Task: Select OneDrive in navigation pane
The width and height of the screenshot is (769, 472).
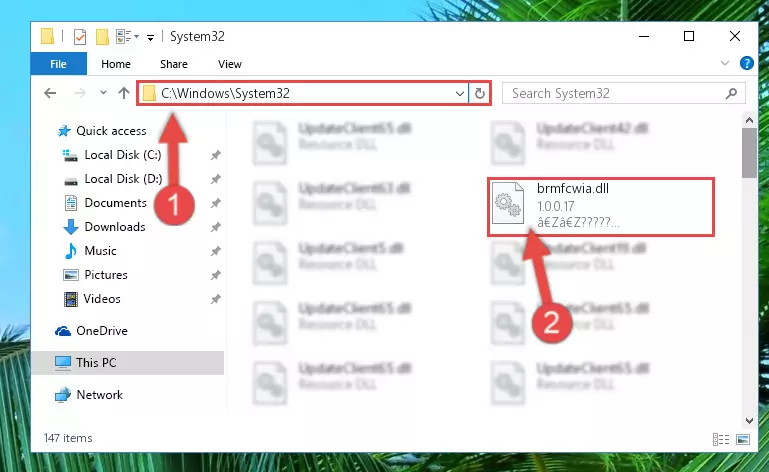Action: coord(102,331)
